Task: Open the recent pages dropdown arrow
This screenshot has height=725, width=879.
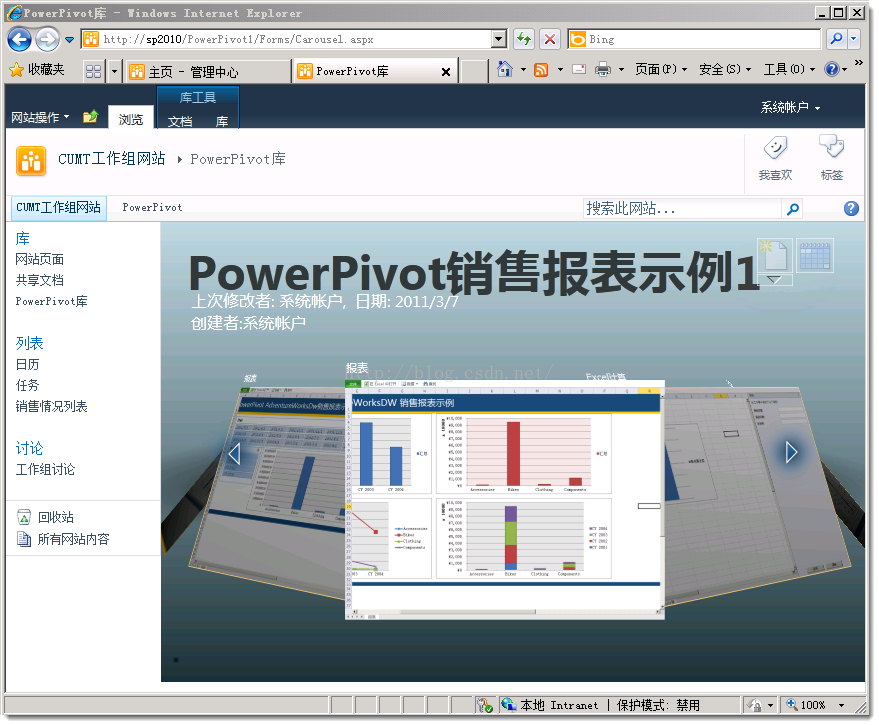Action: [70, 40]
